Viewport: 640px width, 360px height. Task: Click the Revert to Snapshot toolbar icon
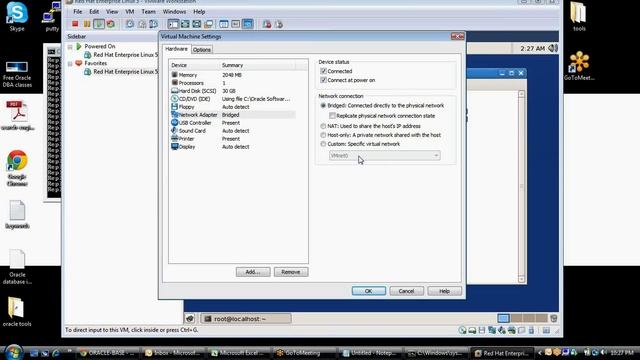click(x=142, y=24)
